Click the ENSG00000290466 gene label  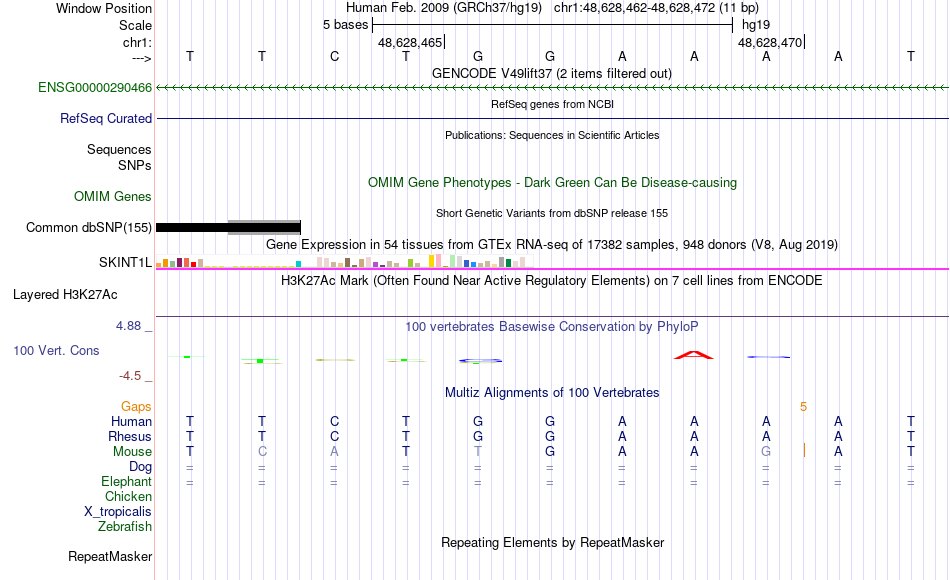(95, 87)
